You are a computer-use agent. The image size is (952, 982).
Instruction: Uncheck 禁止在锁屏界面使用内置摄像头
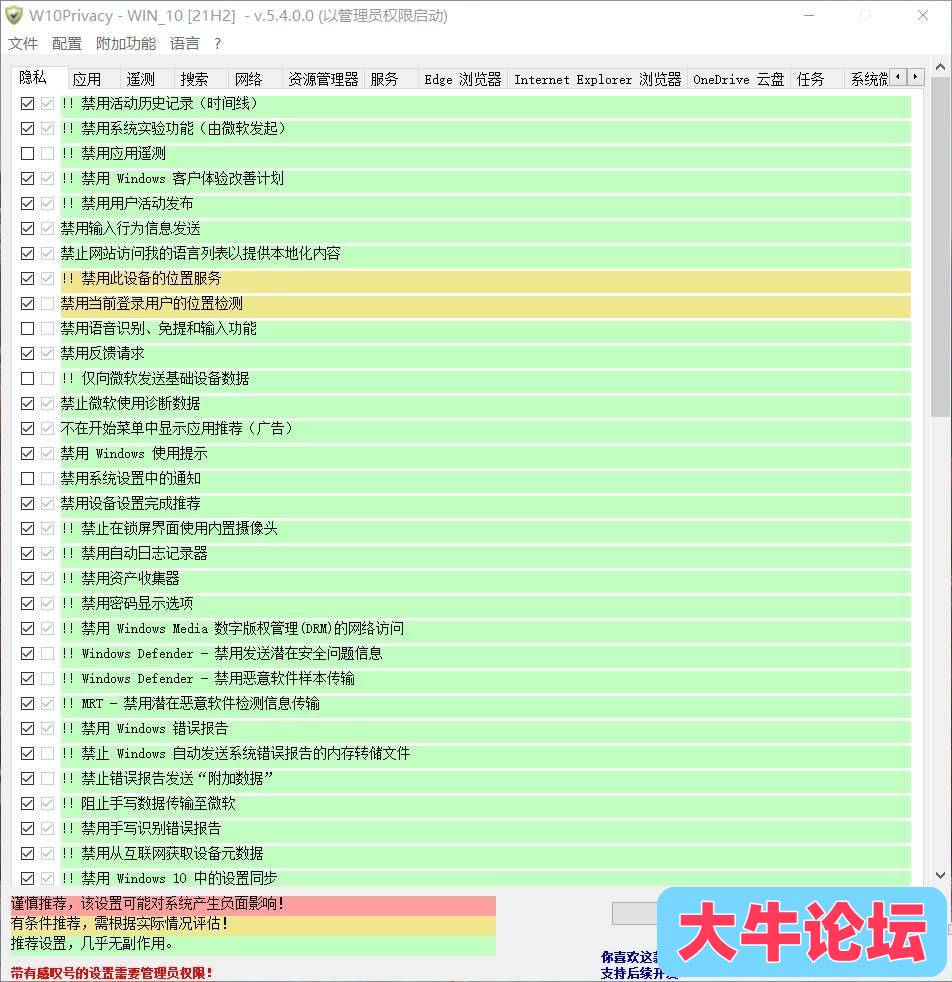(28, 529)
